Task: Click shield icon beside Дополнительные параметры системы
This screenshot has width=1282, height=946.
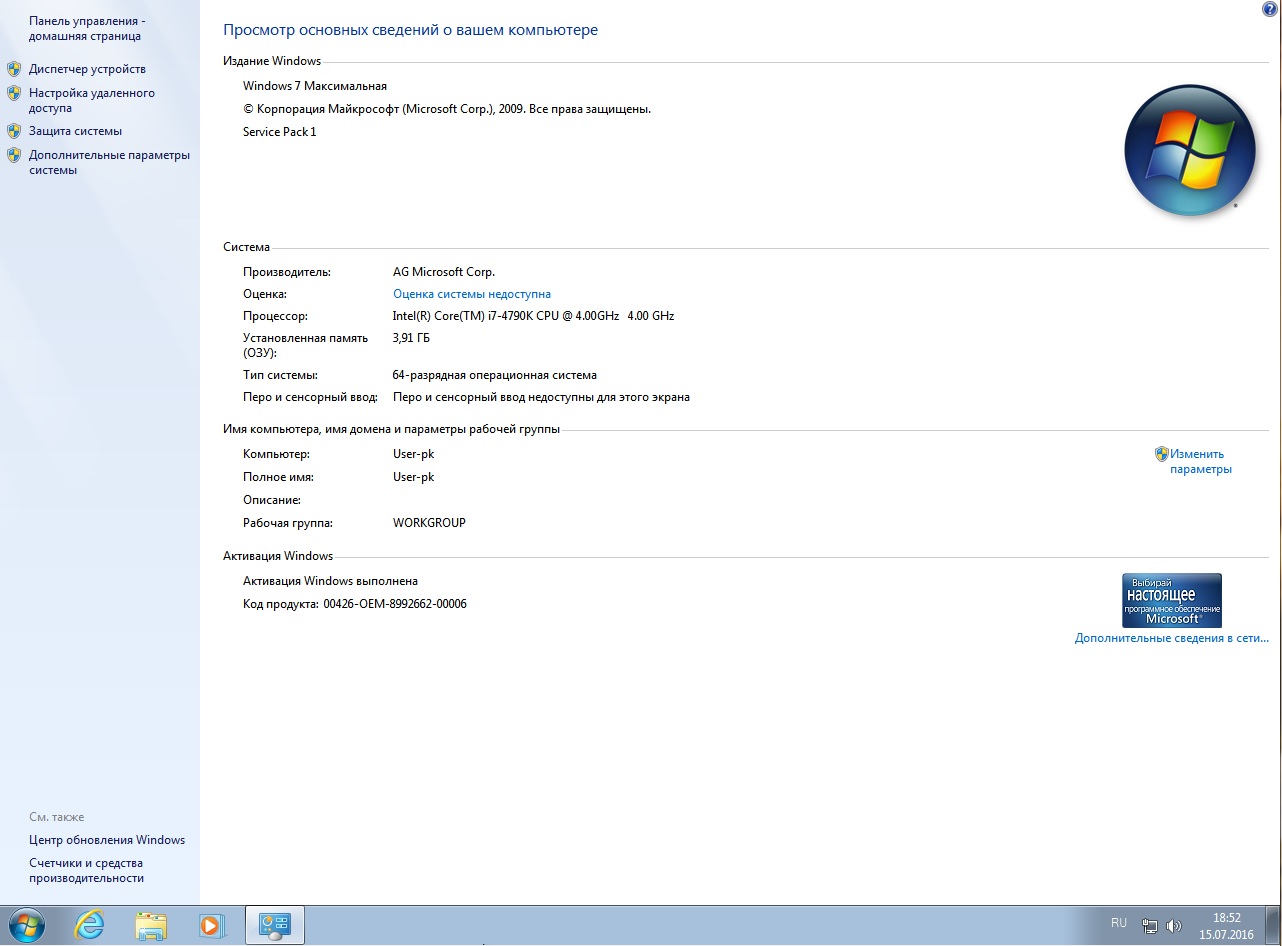Action: (14, 155)
